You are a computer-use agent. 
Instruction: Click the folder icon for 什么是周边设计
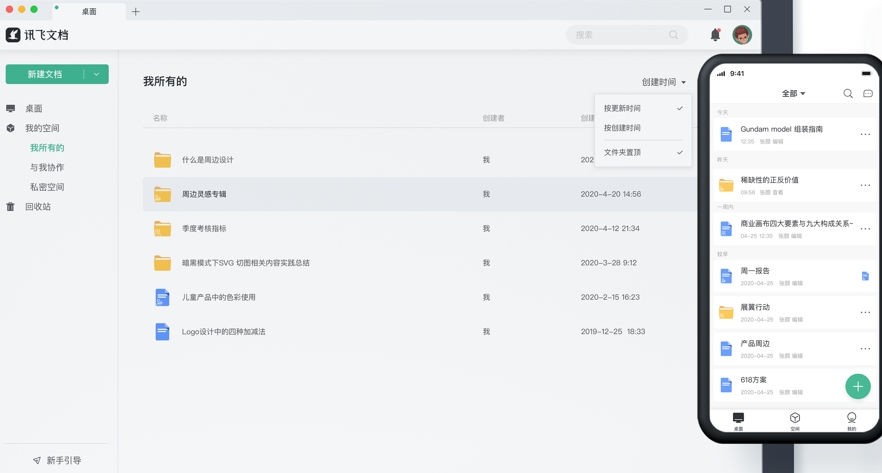click(x=163, y=160)
